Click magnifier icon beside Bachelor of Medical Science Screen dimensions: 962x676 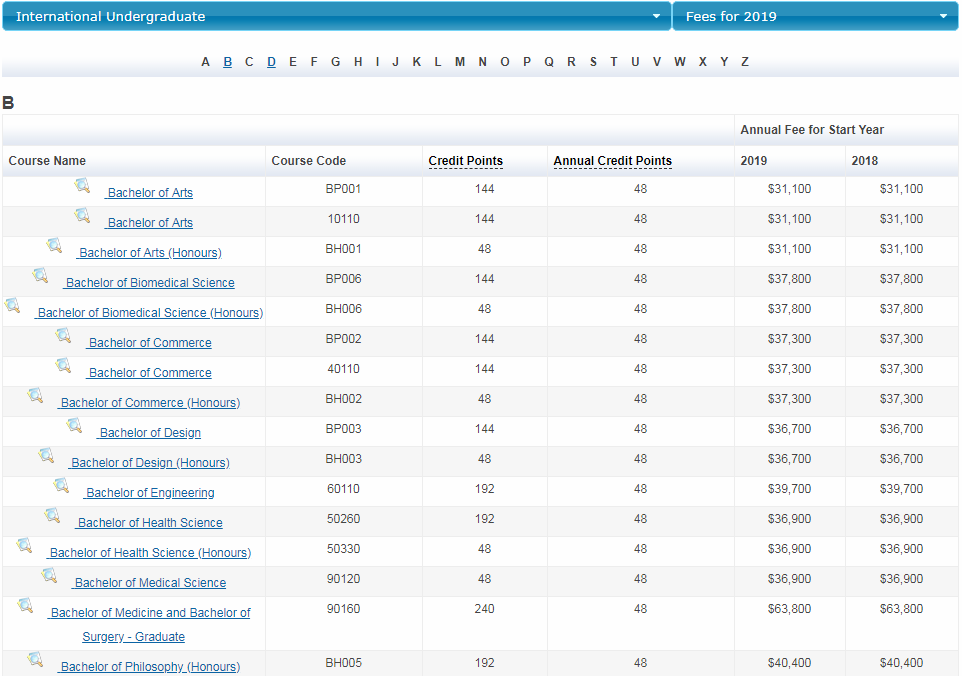click(x=50, y=576)
